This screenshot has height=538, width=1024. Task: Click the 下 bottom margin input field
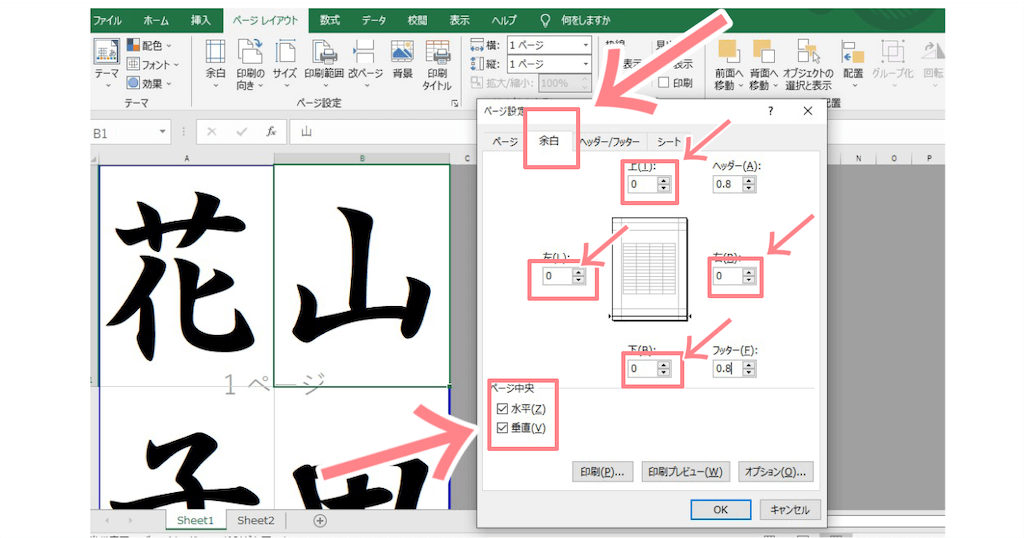pyautogui.click(x=642, y=368)
